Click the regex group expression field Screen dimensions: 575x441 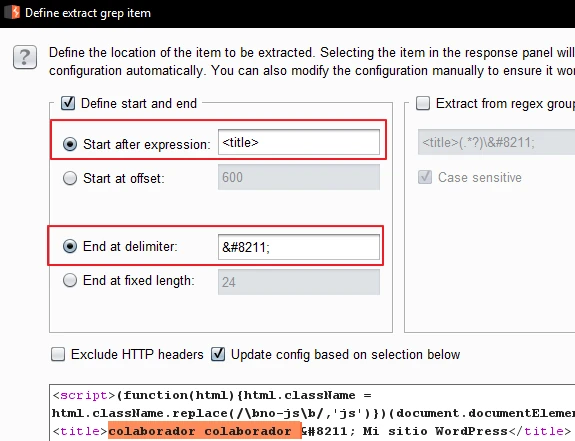tap(497, 142)
